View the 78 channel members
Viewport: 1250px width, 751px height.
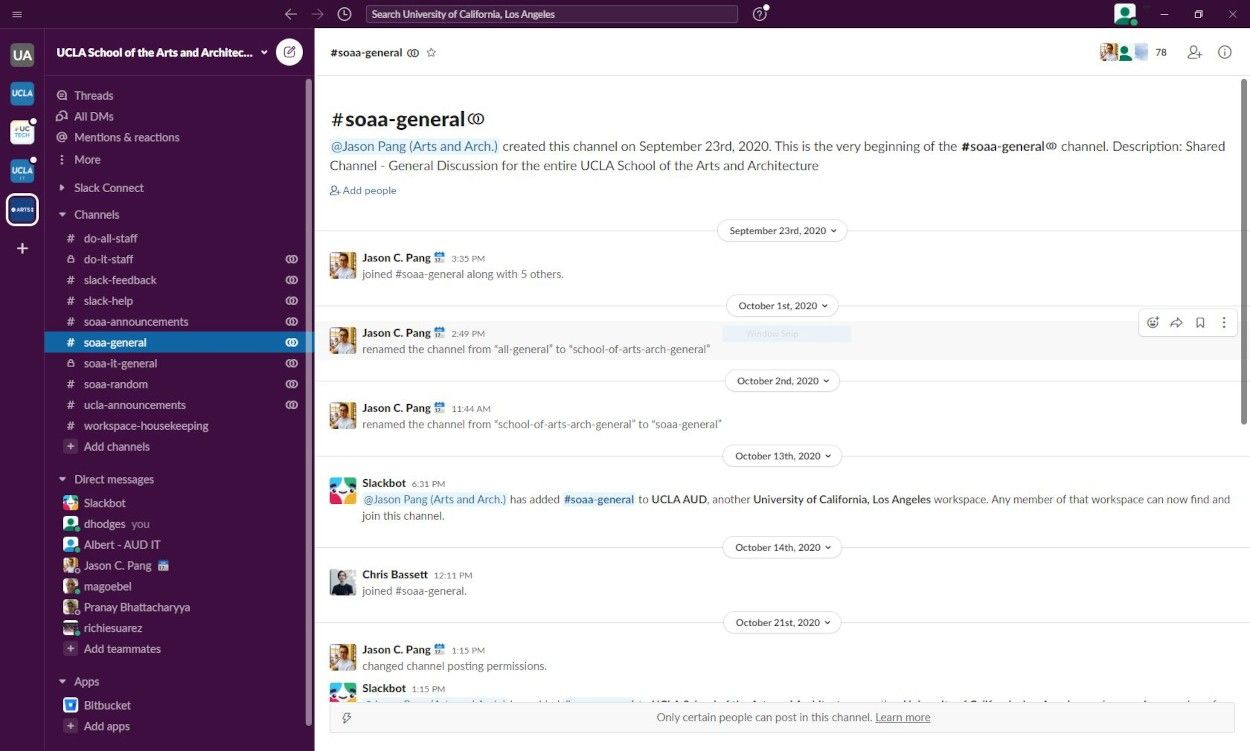click(1134, 52)
